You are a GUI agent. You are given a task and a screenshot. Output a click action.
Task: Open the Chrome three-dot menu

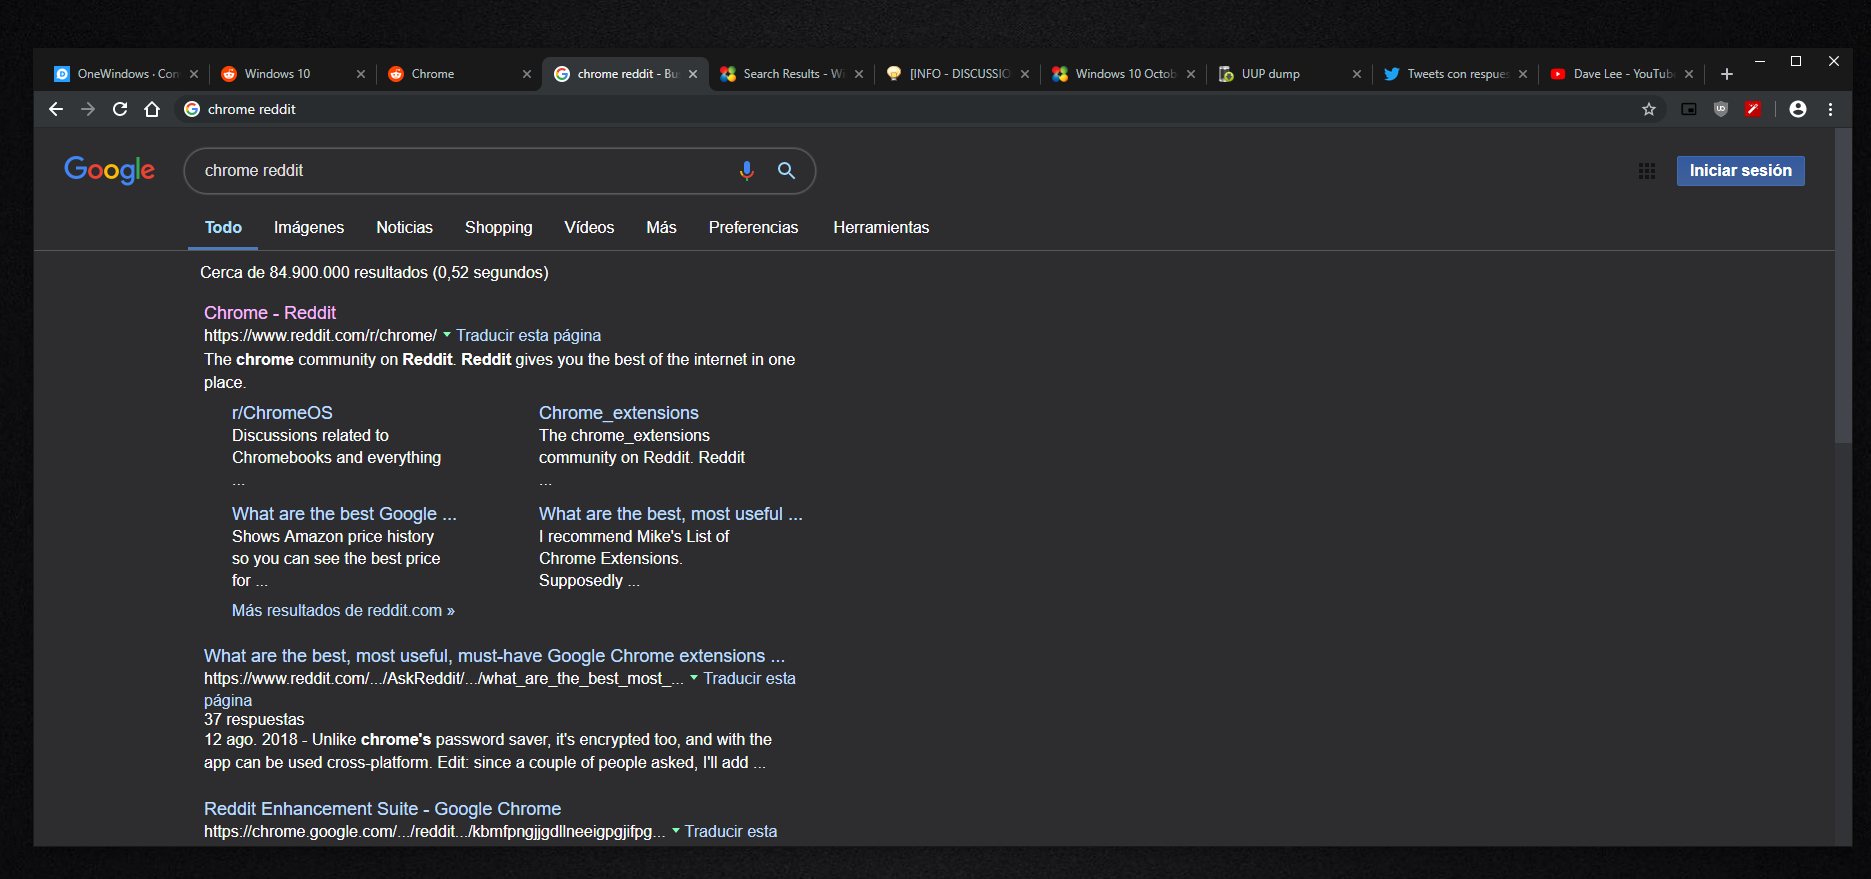[1831, 109]
